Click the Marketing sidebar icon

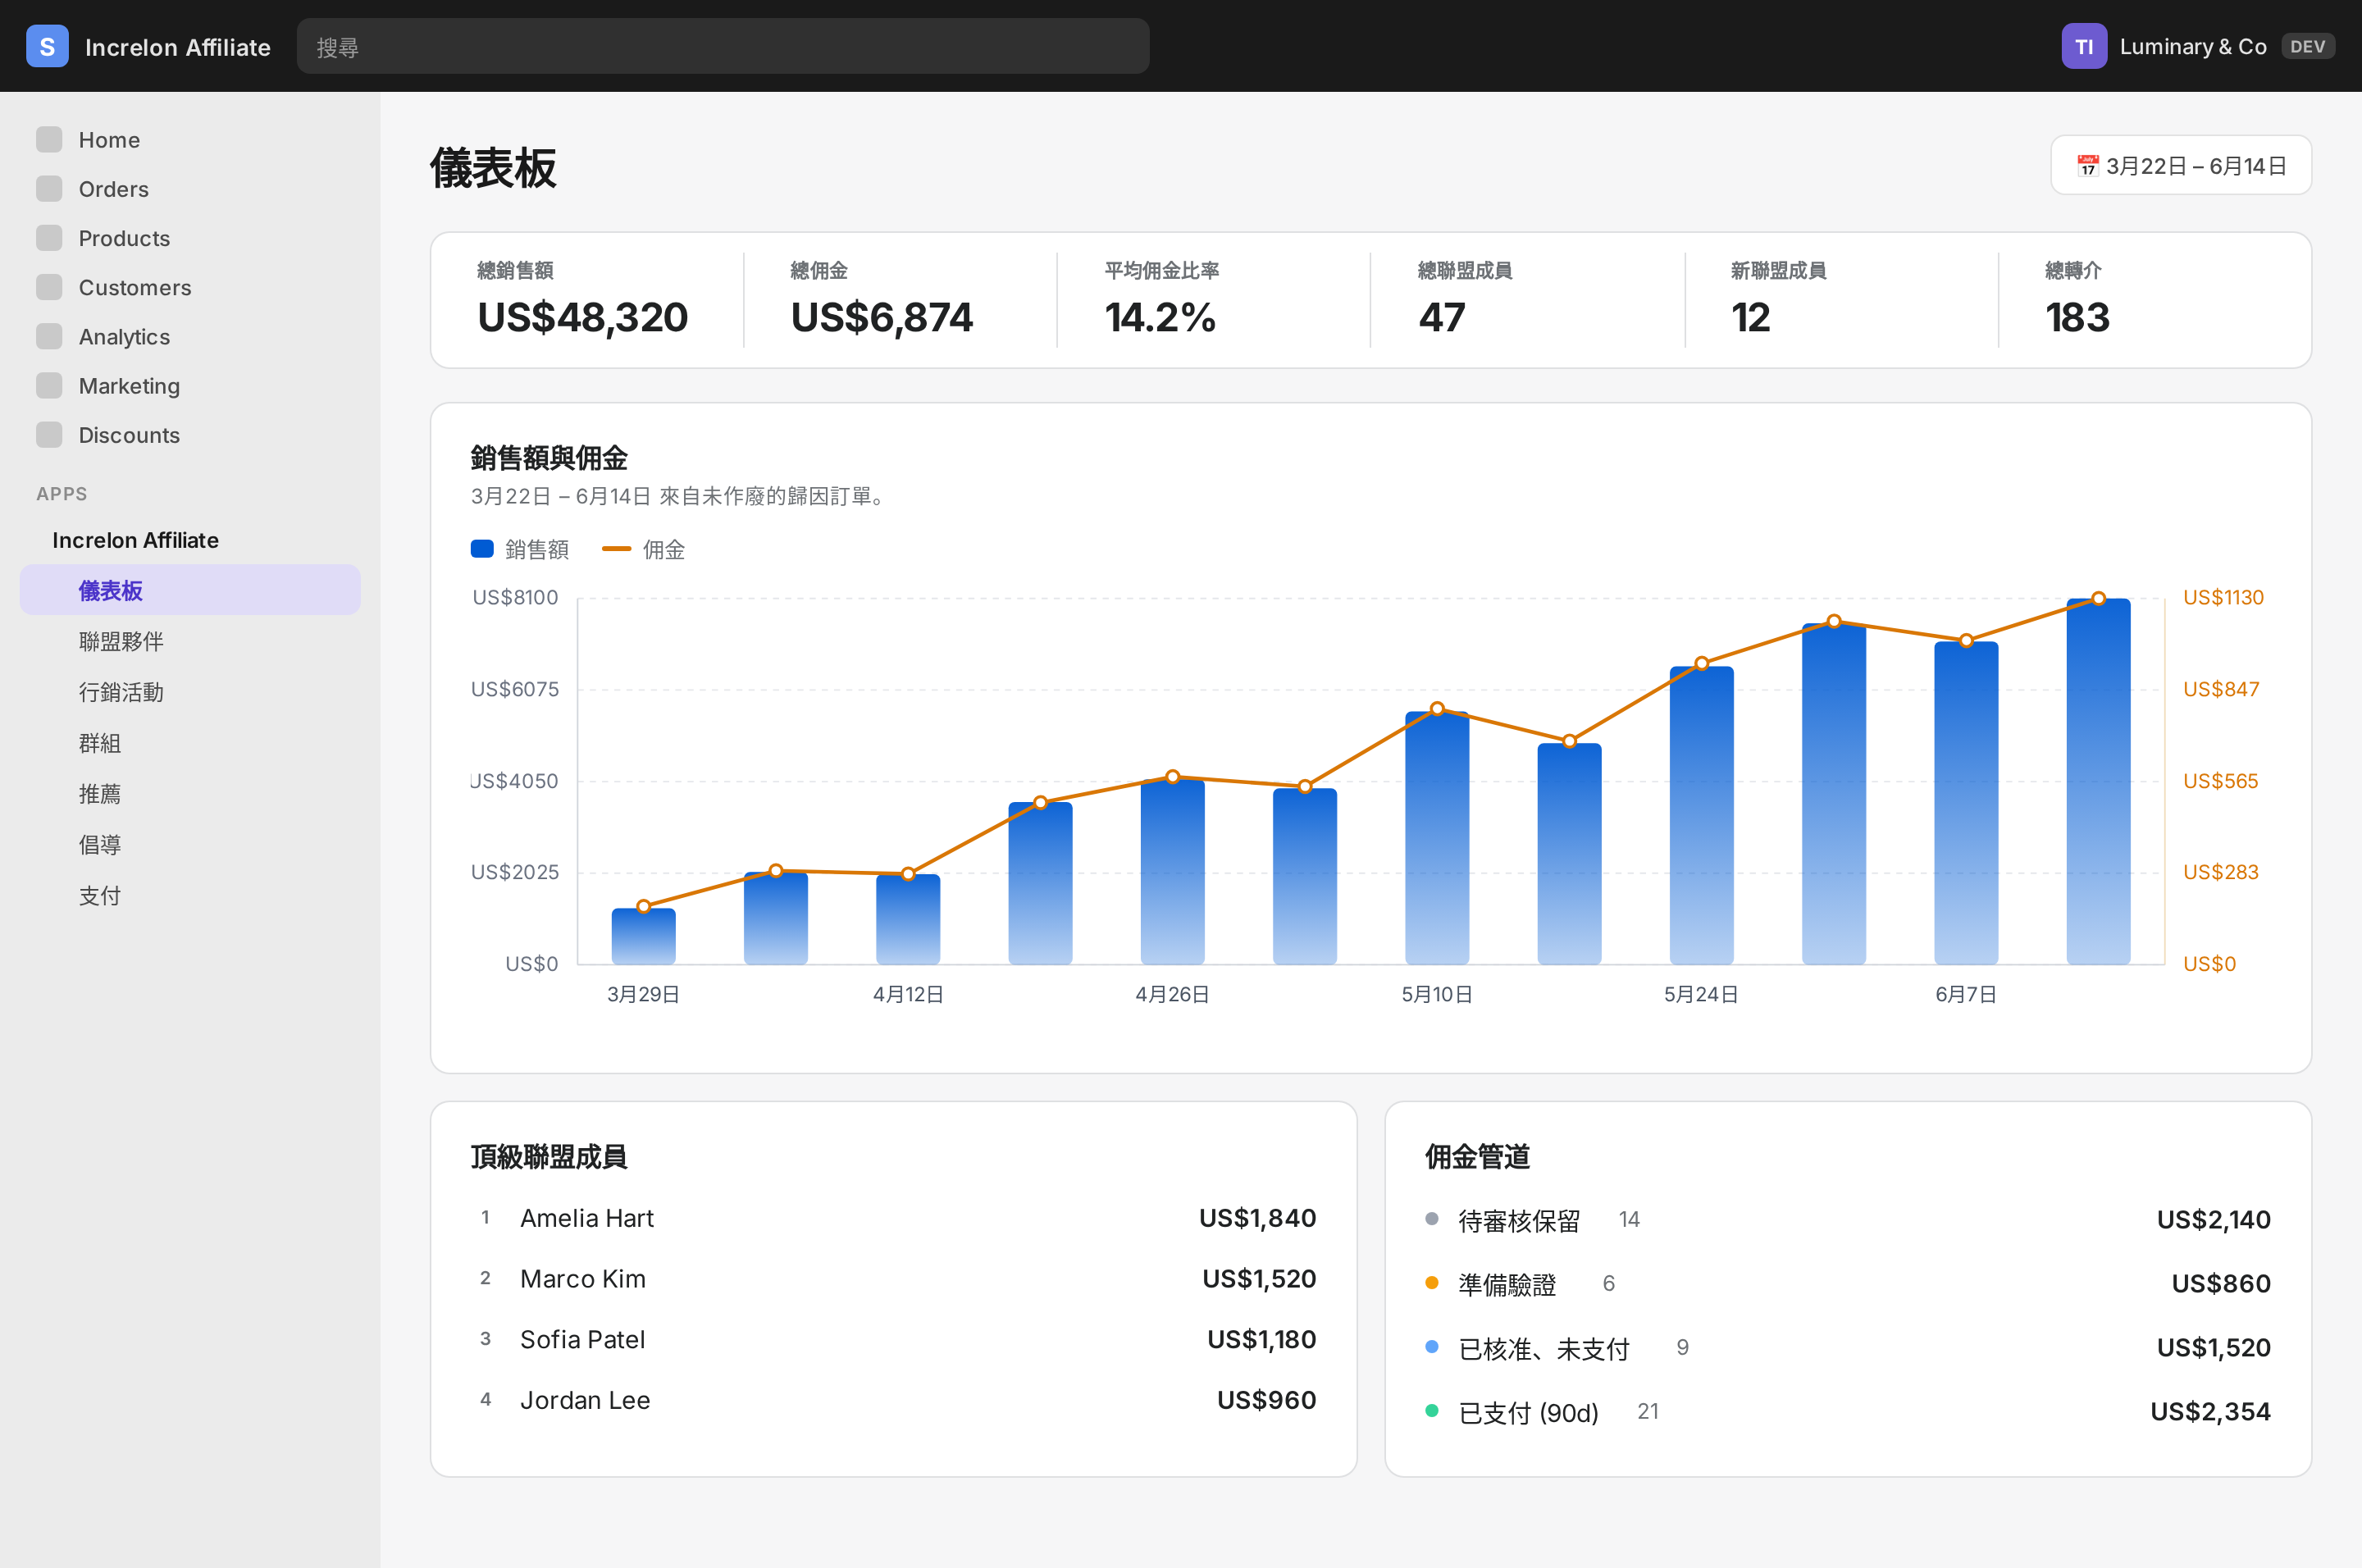(x=49, y=385)
